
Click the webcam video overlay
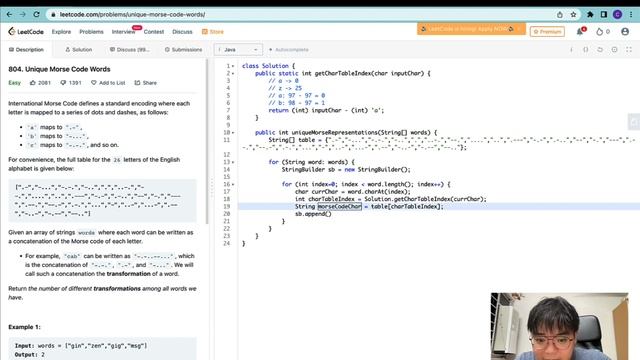(560, 326)
